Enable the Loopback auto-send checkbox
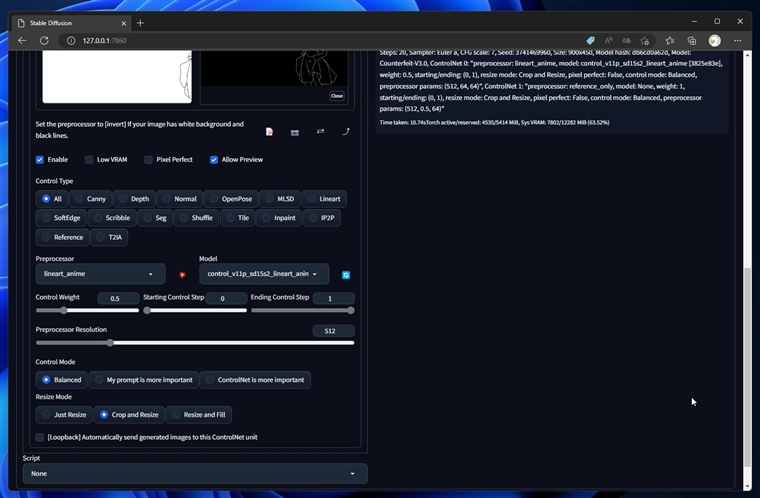Image resolution: width=760 pixels, height=498 pixels. click(40, 437)
